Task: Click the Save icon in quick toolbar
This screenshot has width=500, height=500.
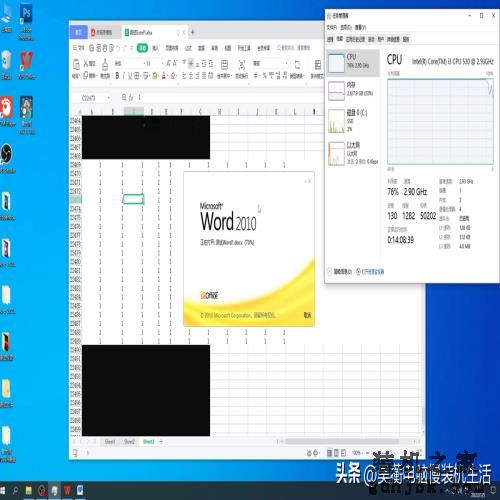Action: click(x=92, y=48)
